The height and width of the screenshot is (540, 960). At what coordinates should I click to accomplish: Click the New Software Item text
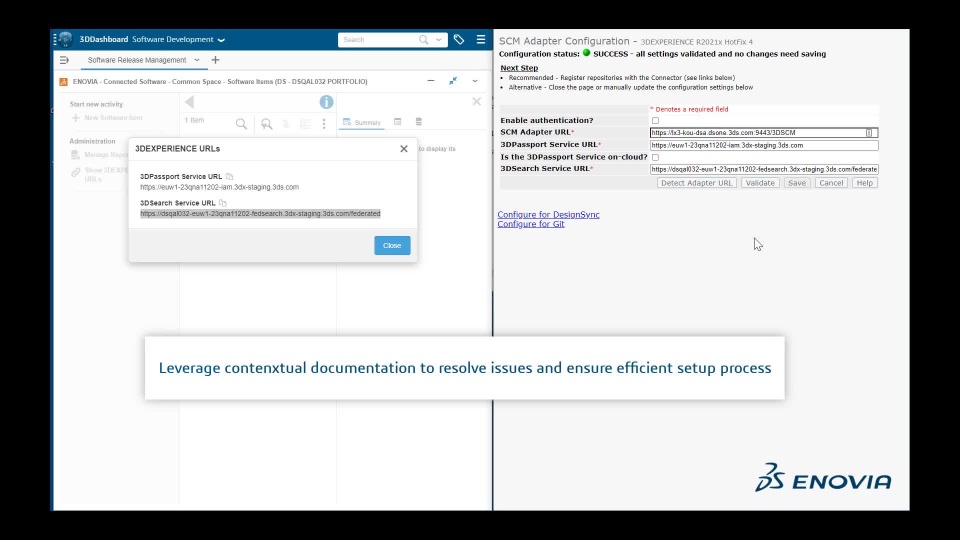click(x=113, y=118)
